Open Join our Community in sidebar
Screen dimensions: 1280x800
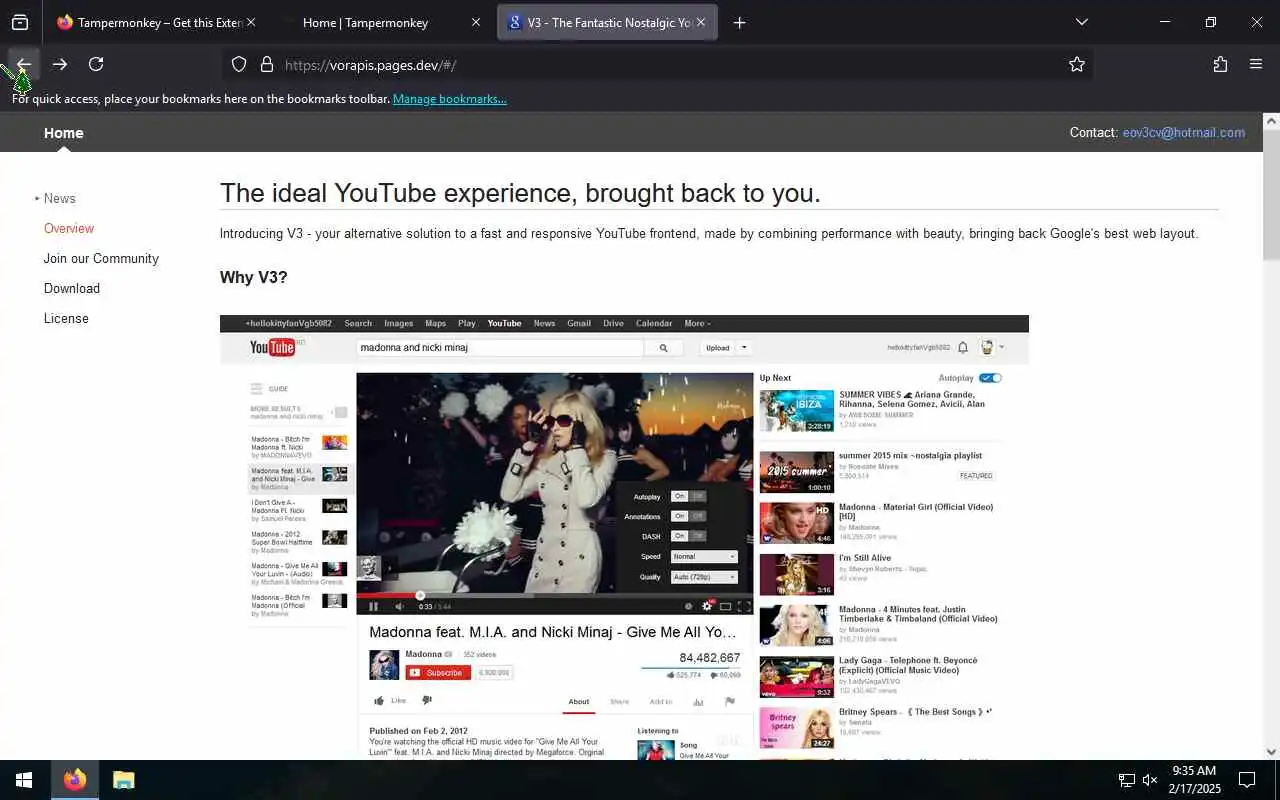(101, 258)
